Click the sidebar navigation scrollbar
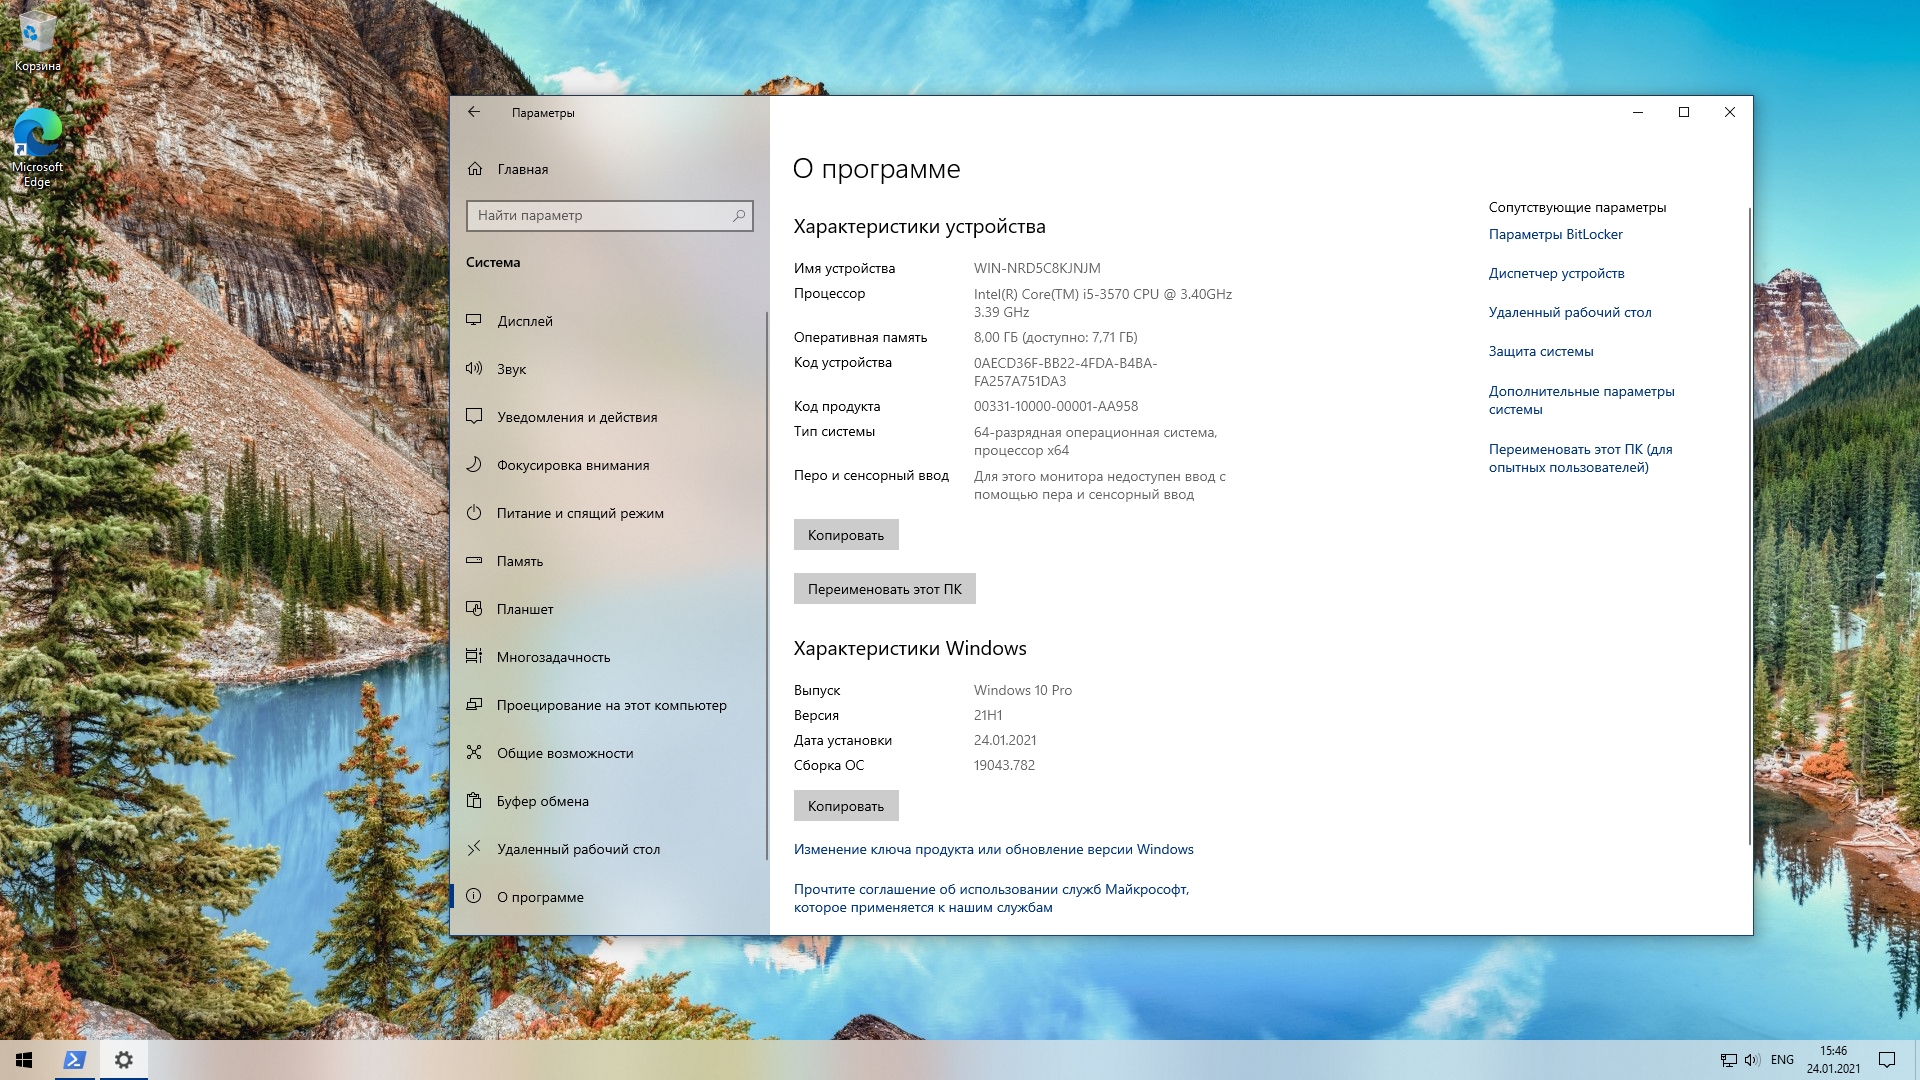 coord(766,585)
